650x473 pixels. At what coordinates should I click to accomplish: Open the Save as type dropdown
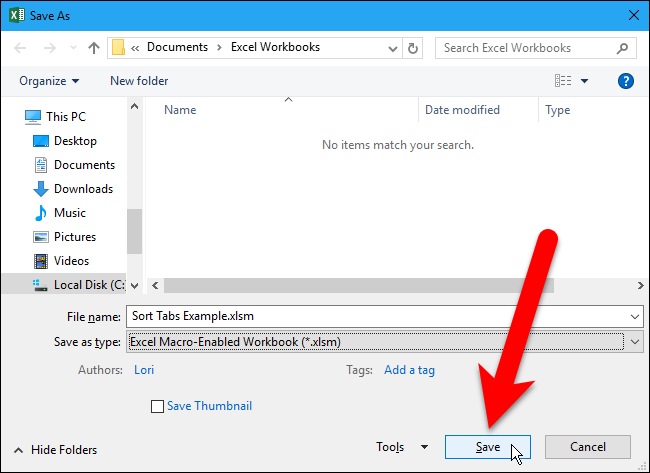point(386,342)
